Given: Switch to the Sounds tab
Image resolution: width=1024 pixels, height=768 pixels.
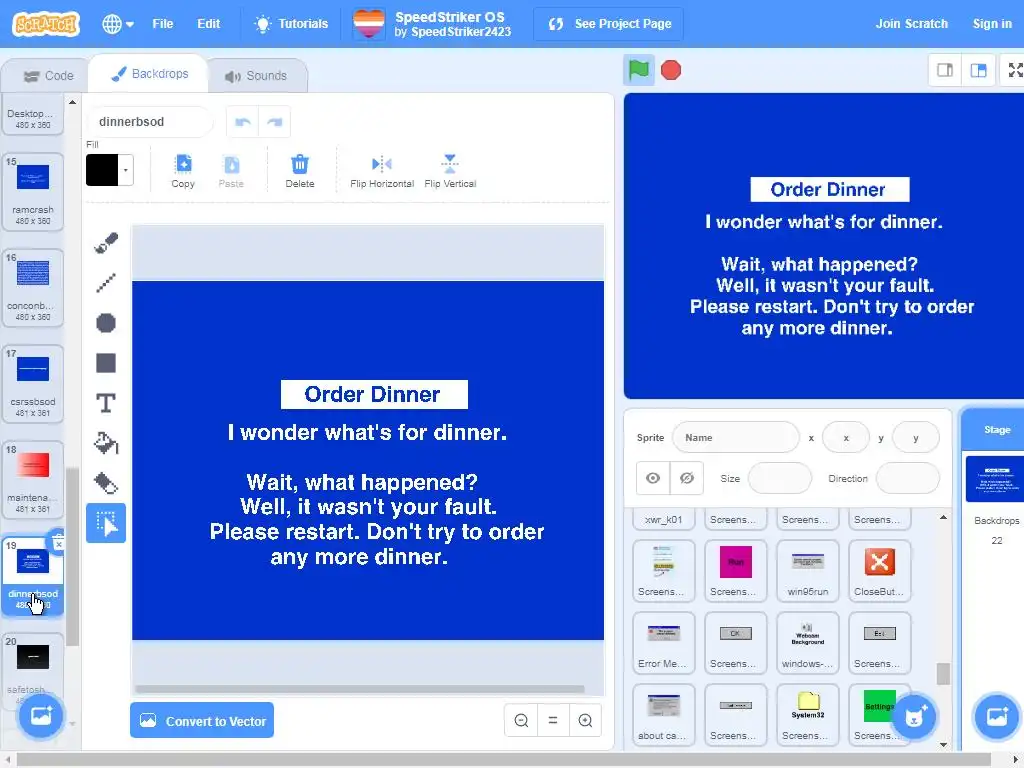Looking at the screenshot, I should 256,76.
